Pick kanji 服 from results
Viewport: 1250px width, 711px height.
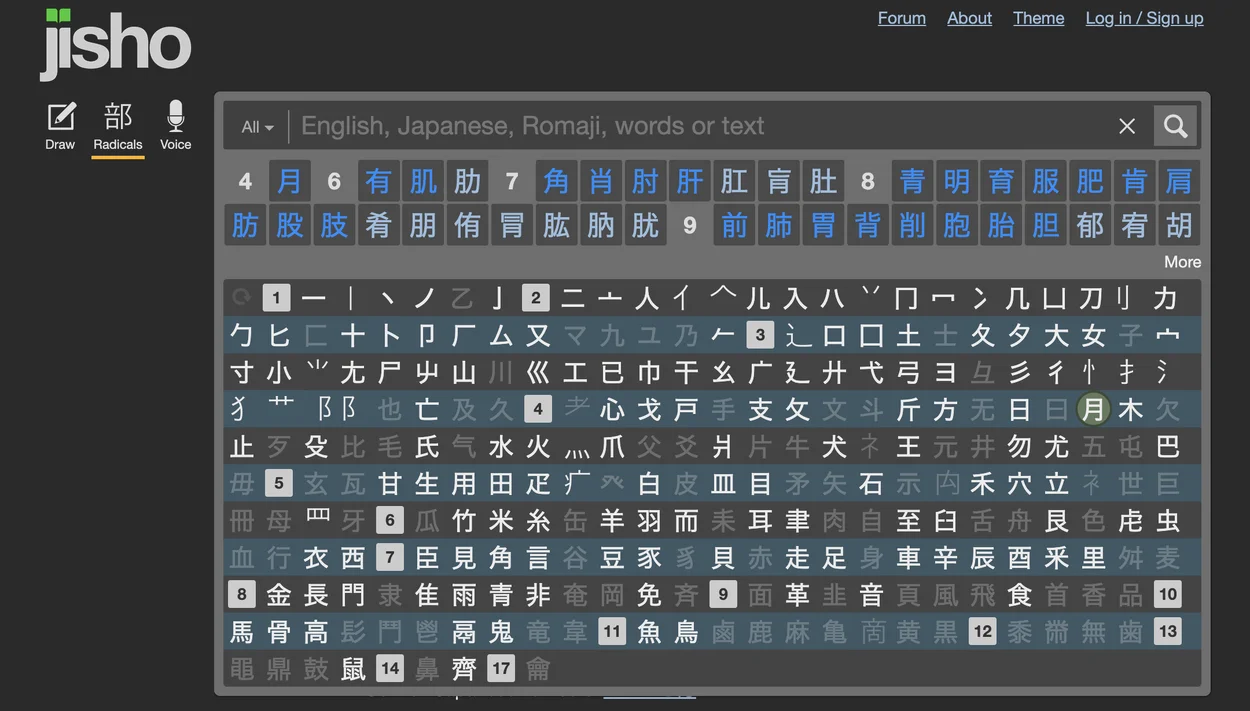click(1046, 181)
